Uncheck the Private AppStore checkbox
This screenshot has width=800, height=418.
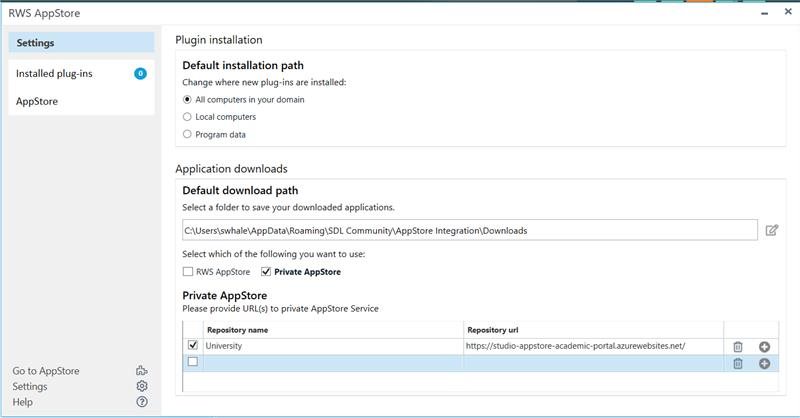tap(266, 272)
